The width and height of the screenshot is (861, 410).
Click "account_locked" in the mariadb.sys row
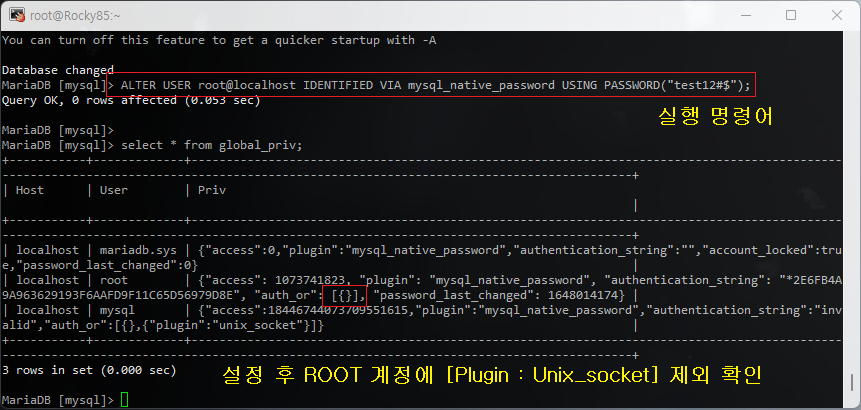[757, 250]
